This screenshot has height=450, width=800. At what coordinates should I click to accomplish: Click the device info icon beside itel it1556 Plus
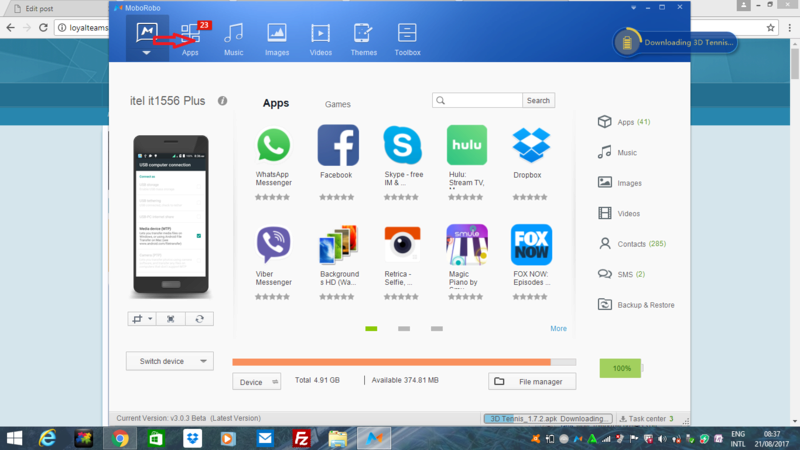pyautogui.click(x=222, y=101)
